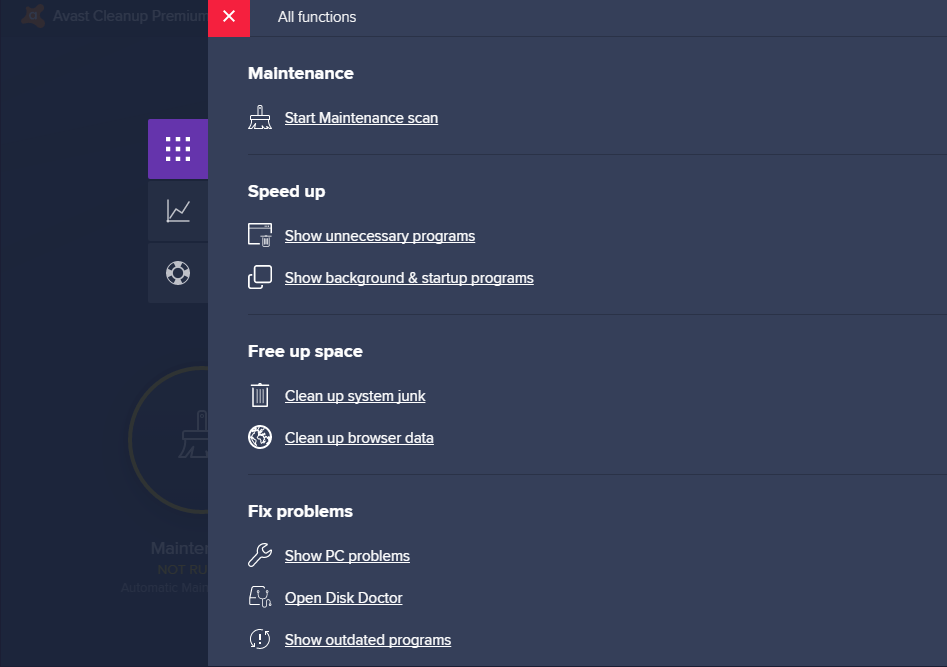The image size is (947, 667).
Task: Launch Open Disk Doctor link
Action: click(343, 598)
